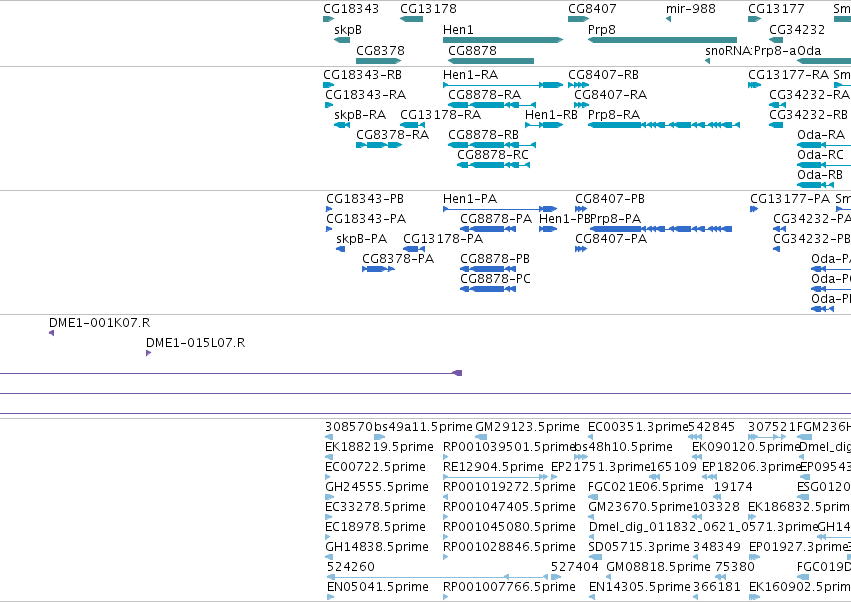Click EST RE12904.5prime

(x=496, y=477)
